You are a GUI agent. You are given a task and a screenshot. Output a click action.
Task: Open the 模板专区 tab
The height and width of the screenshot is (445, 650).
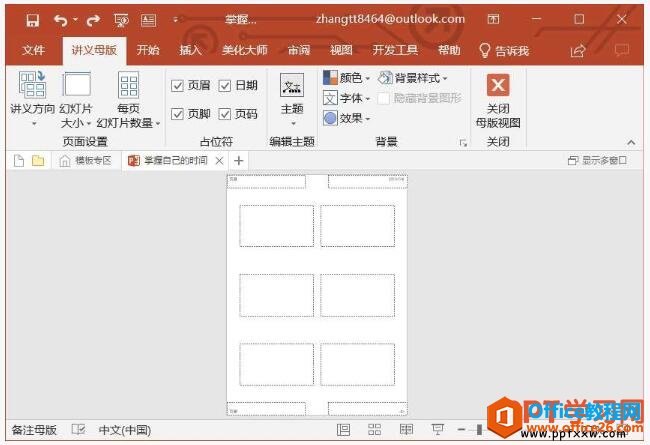[x=86, y=160]
